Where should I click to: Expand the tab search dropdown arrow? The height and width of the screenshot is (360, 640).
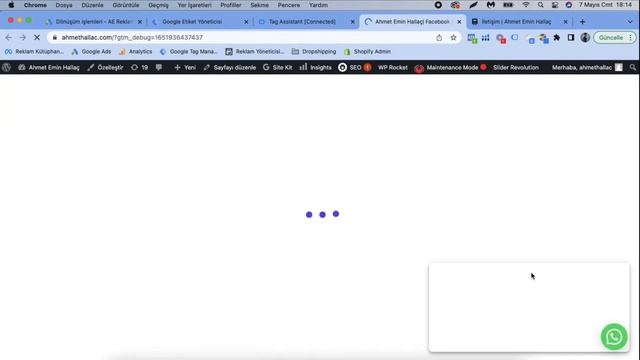[x=630, y=22]
